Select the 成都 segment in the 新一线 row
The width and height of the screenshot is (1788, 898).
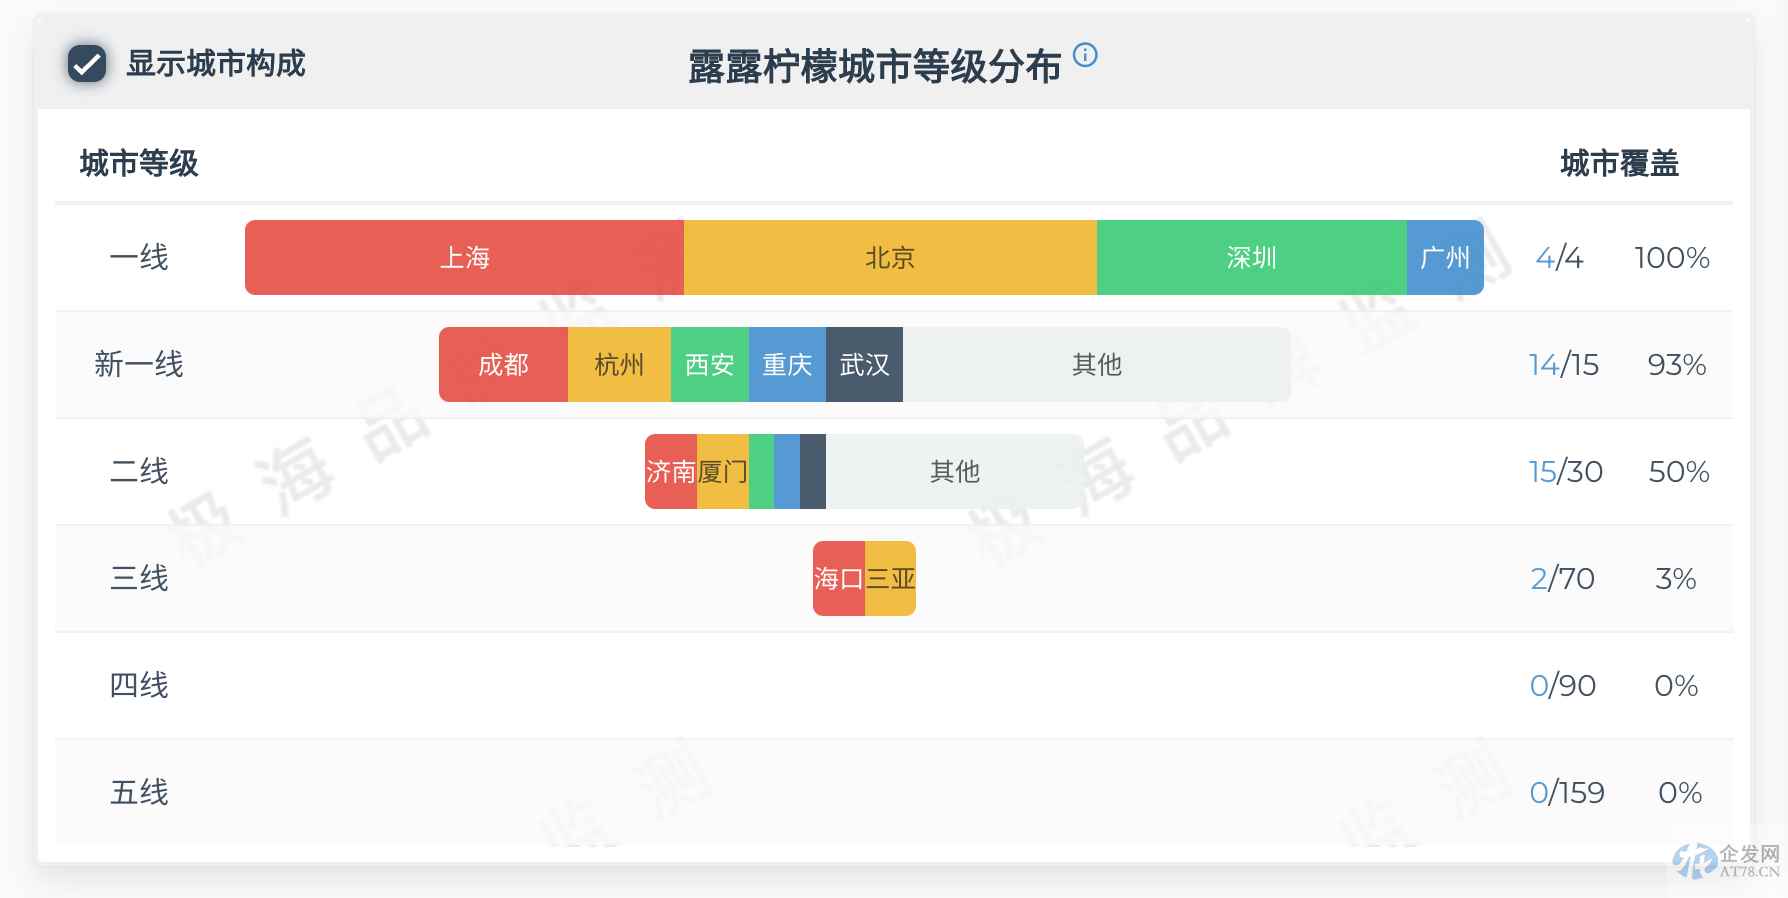503,365
